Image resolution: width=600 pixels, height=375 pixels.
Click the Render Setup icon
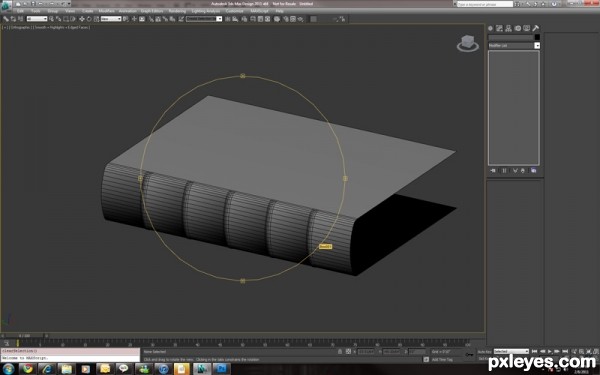[x=285, y=19]
